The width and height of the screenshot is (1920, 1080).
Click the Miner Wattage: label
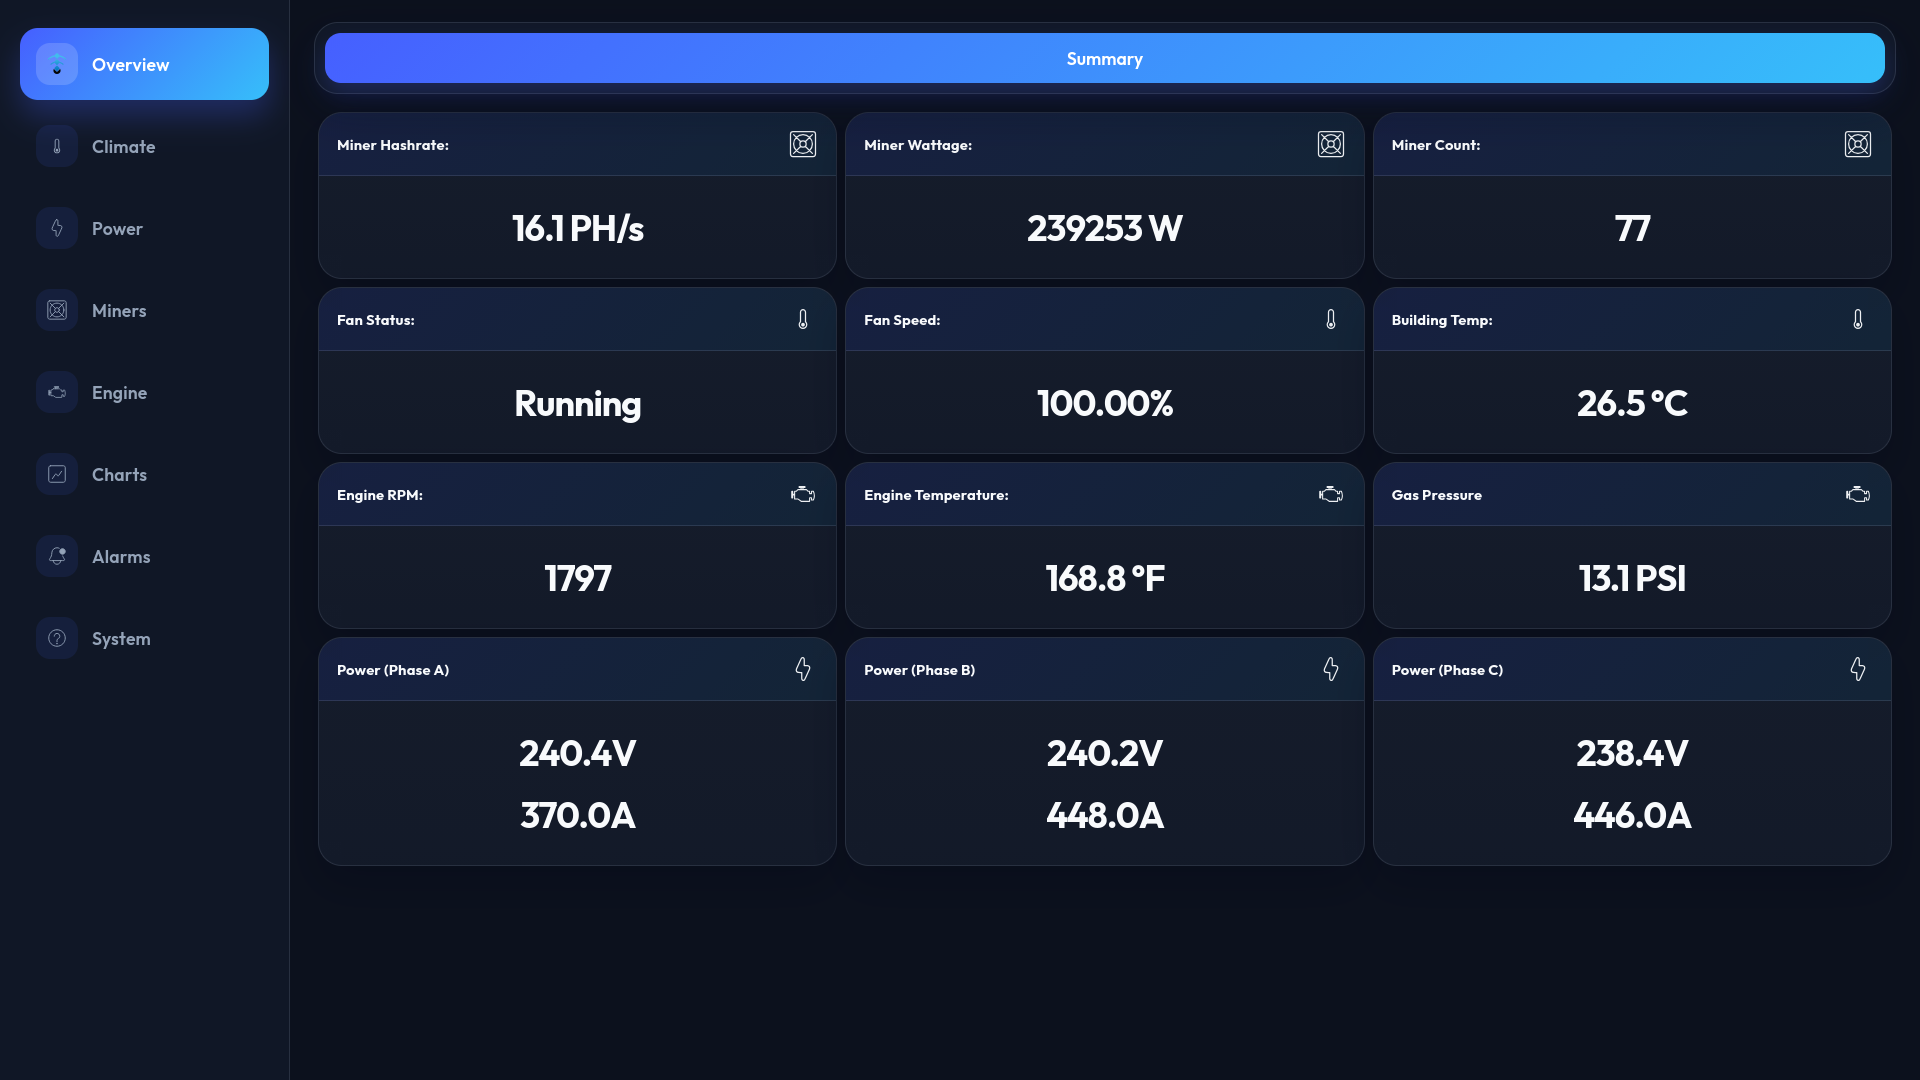point(918,145)
